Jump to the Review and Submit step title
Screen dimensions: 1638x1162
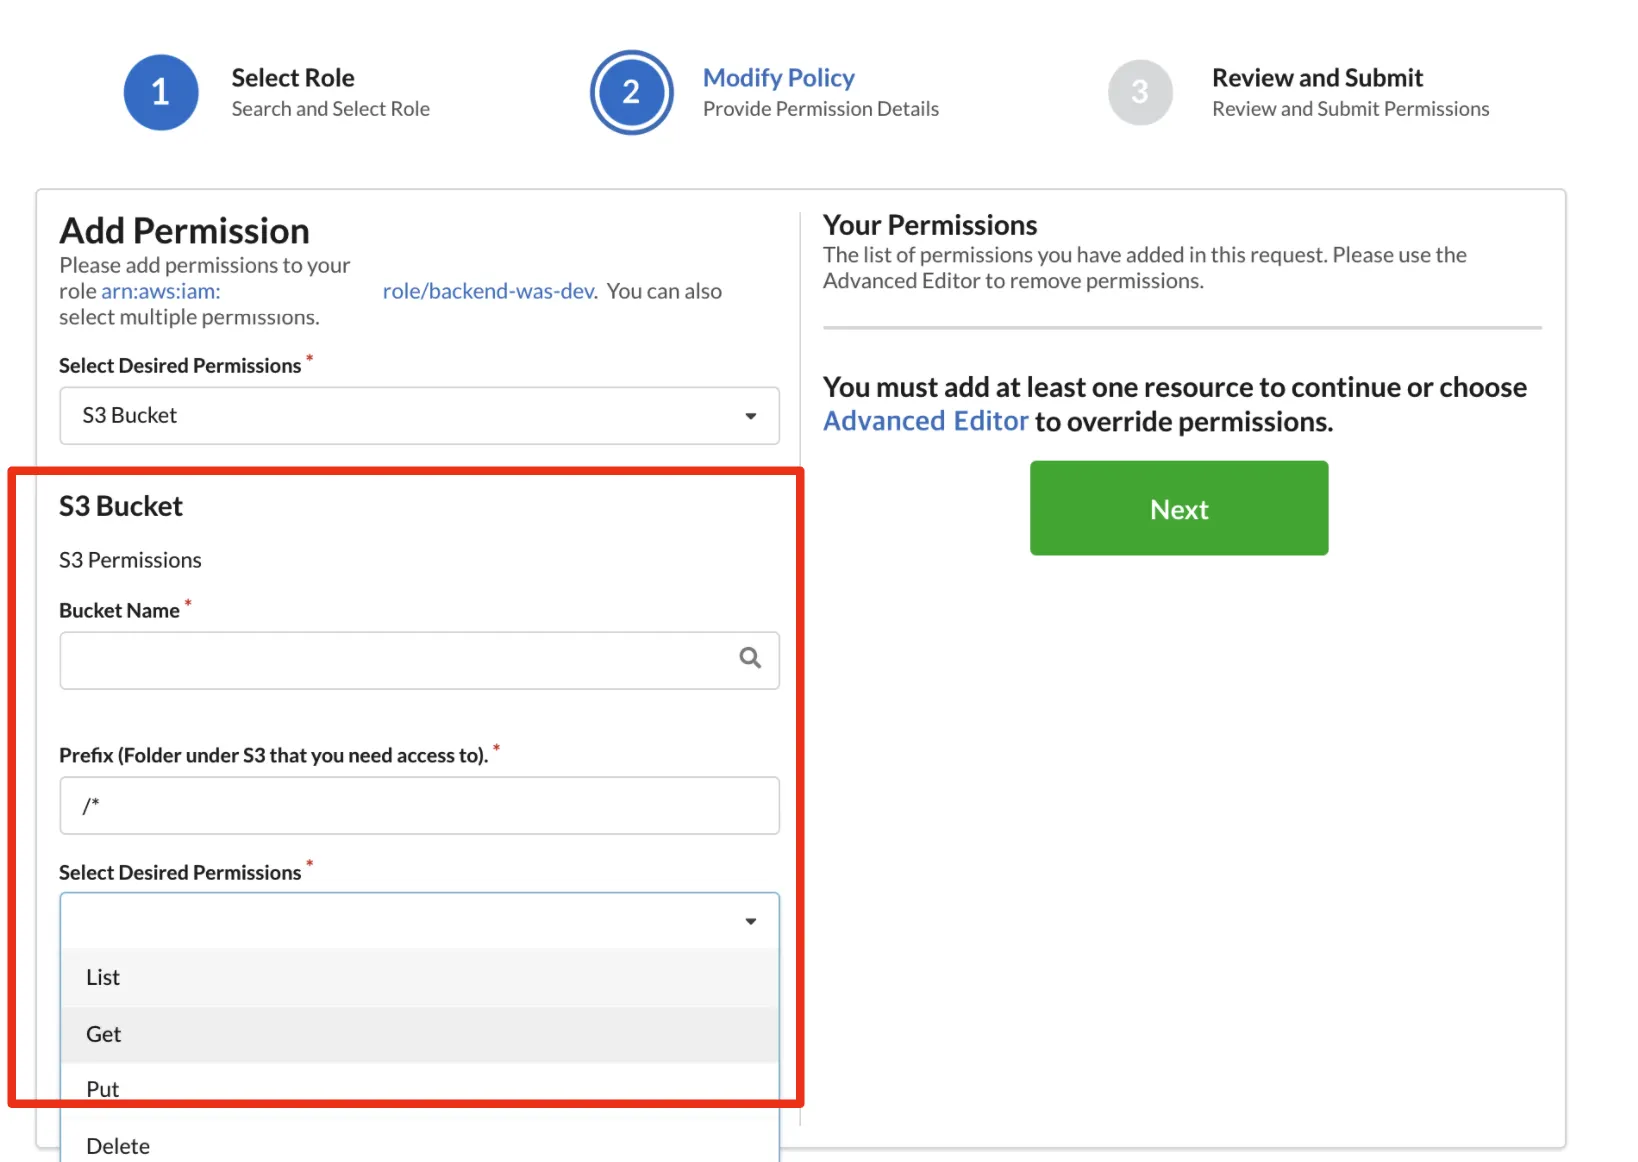(x=1317, y=78)
